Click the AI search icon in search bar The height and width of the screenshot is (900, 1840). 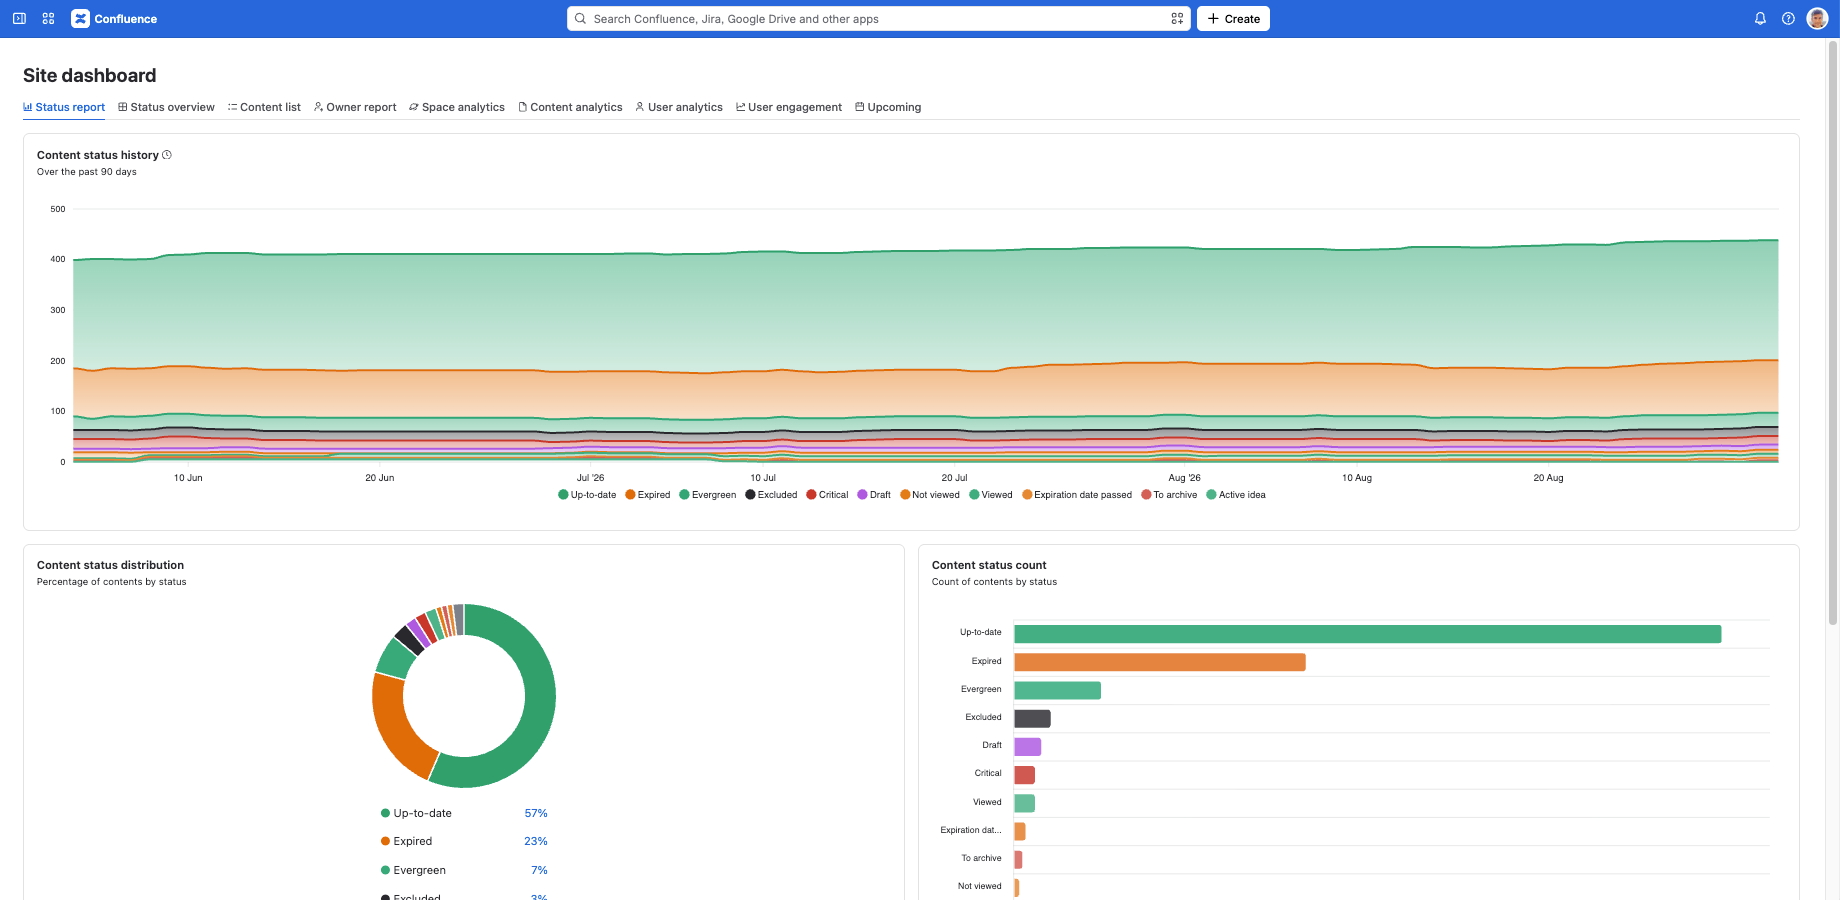[x=1177, y=19]
